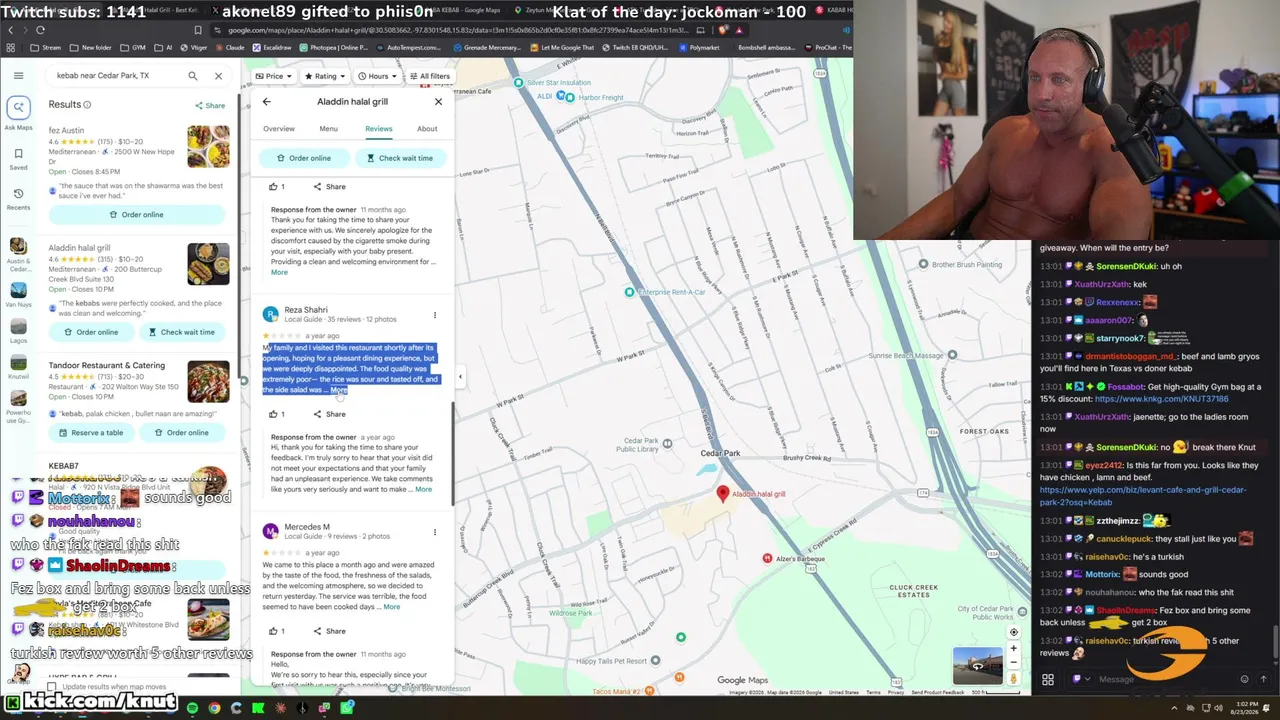The width and height of the screenshot is (1280, 720).
Task: Collapse the side panel arrow
Action: (460, 377)
